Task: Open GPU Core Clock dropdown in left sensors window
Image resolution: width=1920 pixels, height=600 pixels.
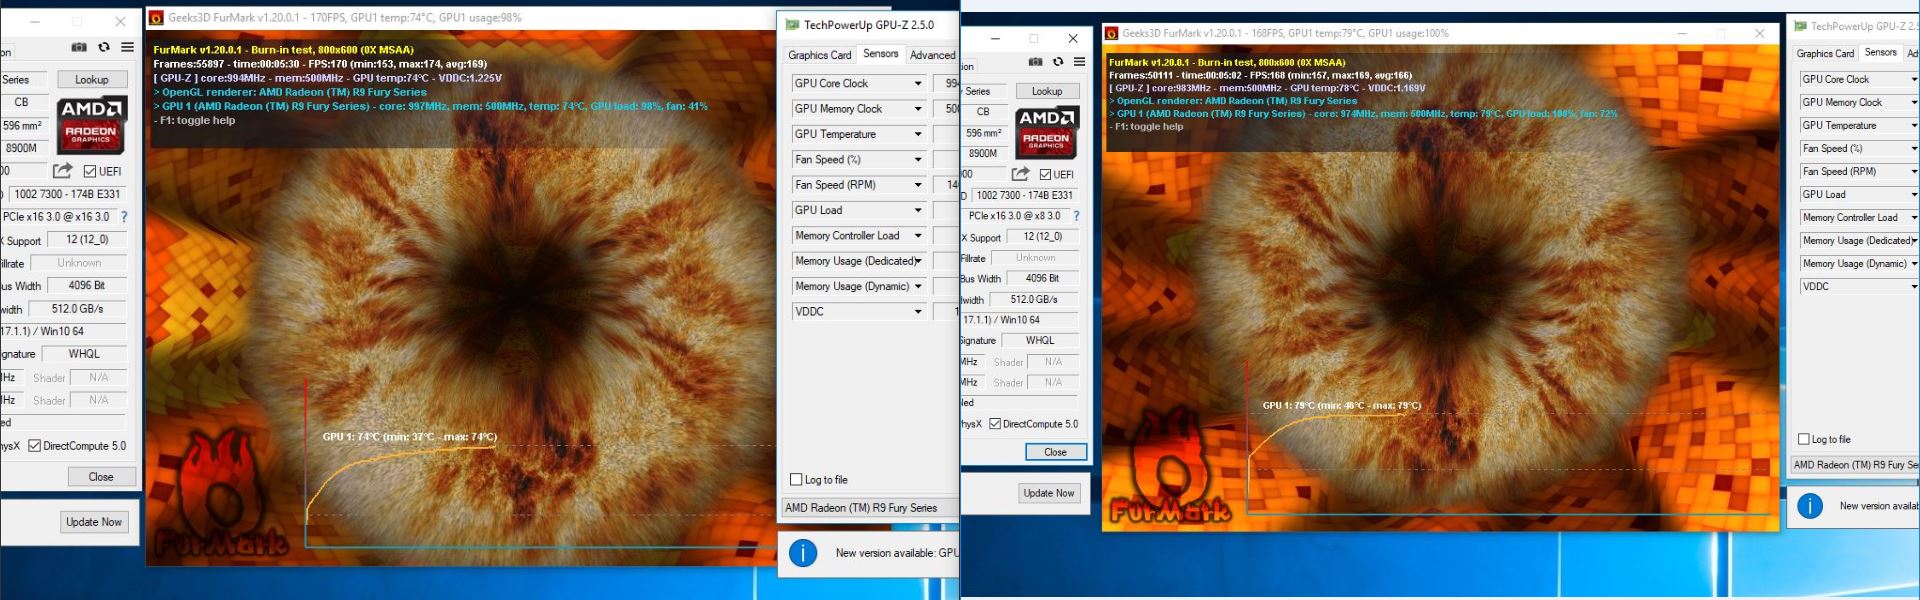Action: (x=859, y=83)
